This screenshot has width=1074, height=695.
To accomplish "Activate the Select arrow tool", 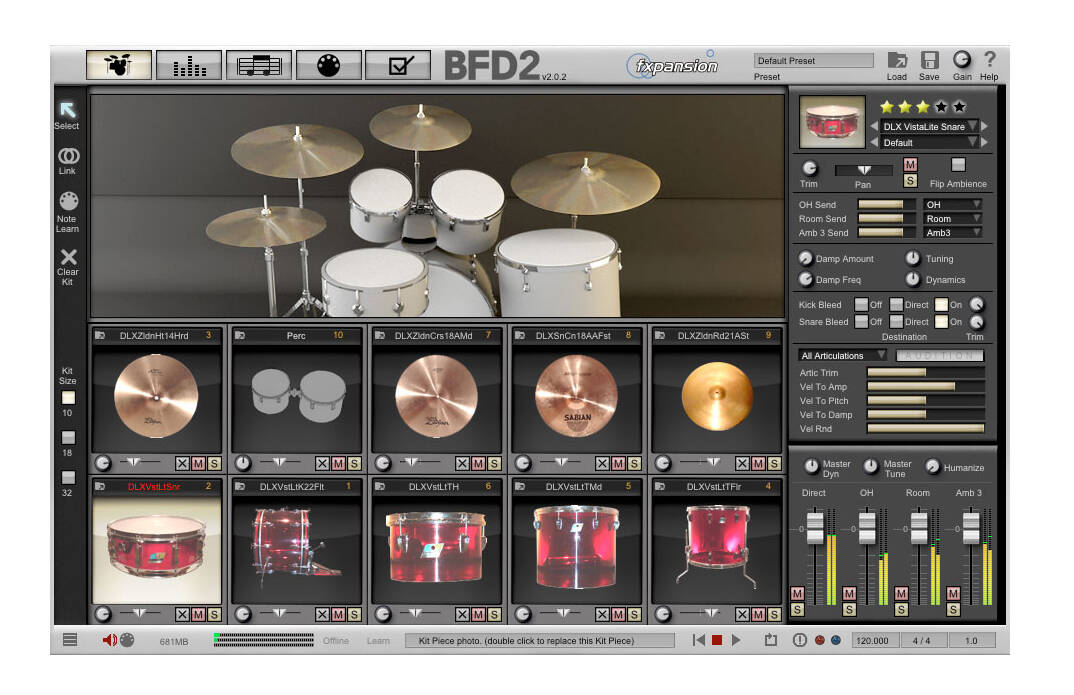I will pos(67,110).
